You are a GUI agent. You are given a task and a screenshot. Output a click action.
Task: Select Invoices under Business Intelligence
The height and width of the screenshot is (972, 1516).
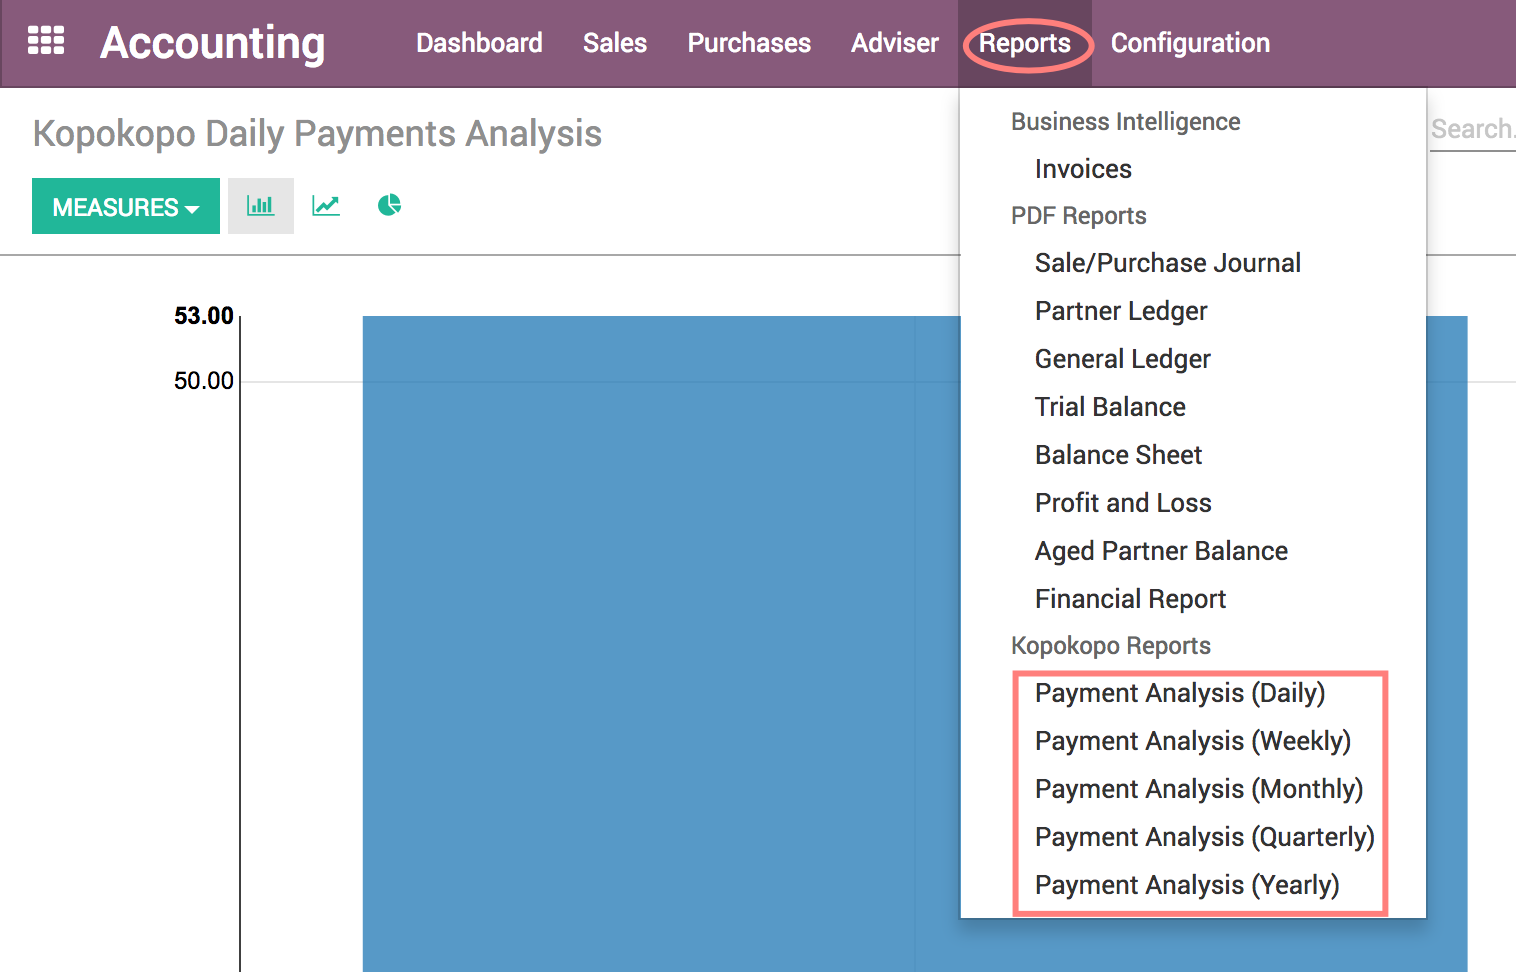point(1083,169)
